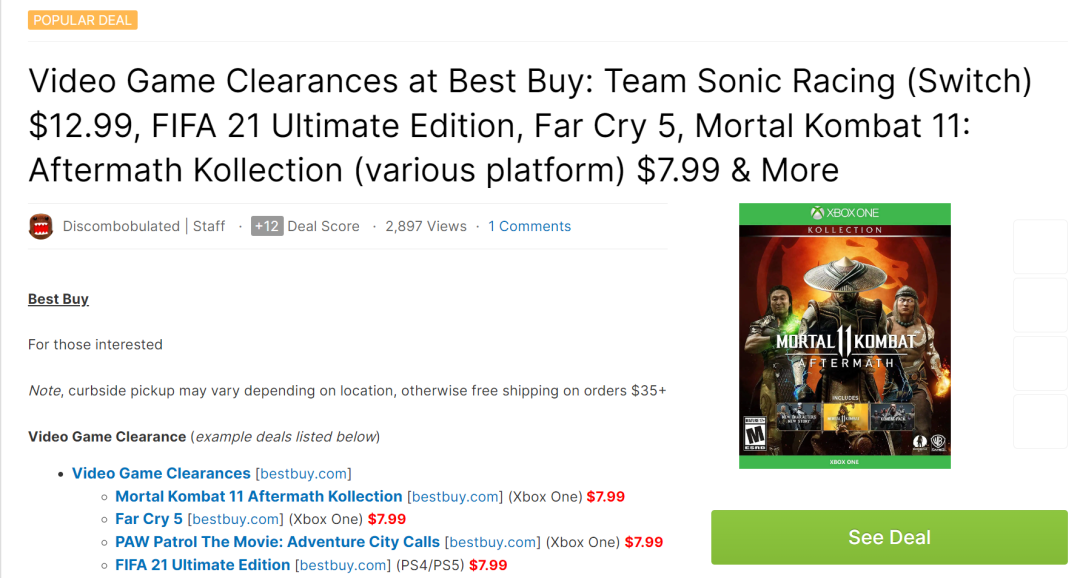Click the +12 Deal Score badge

[x=267, y=226]
